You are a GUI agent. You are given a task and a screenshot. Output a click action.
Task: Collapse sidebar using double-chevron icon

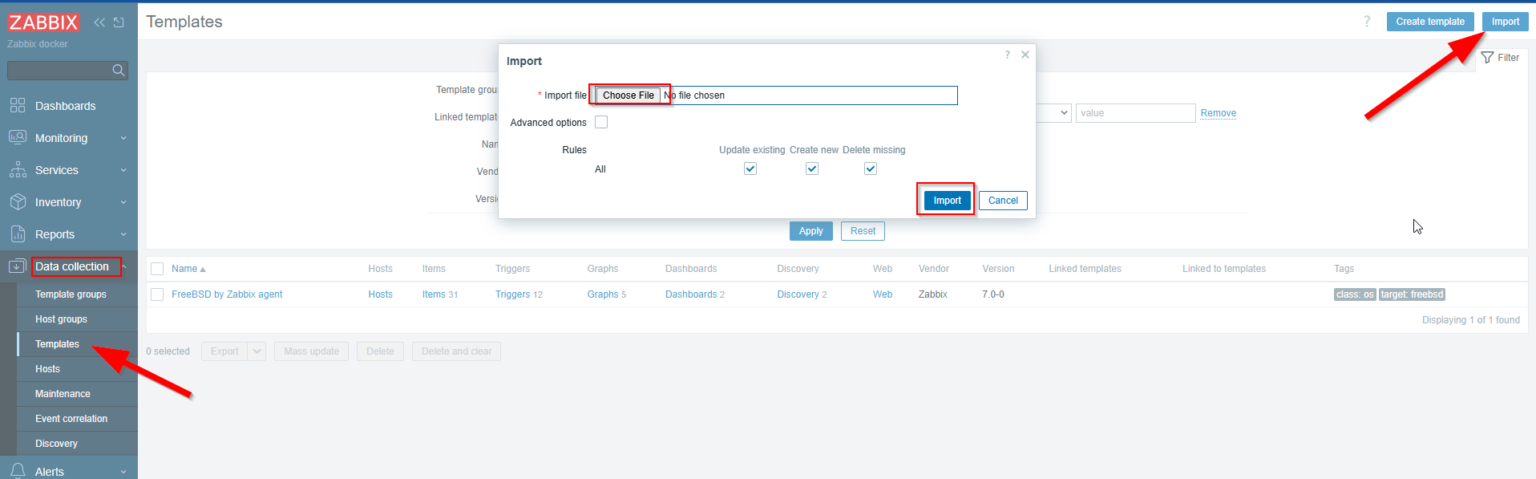[x=100, y=22]
